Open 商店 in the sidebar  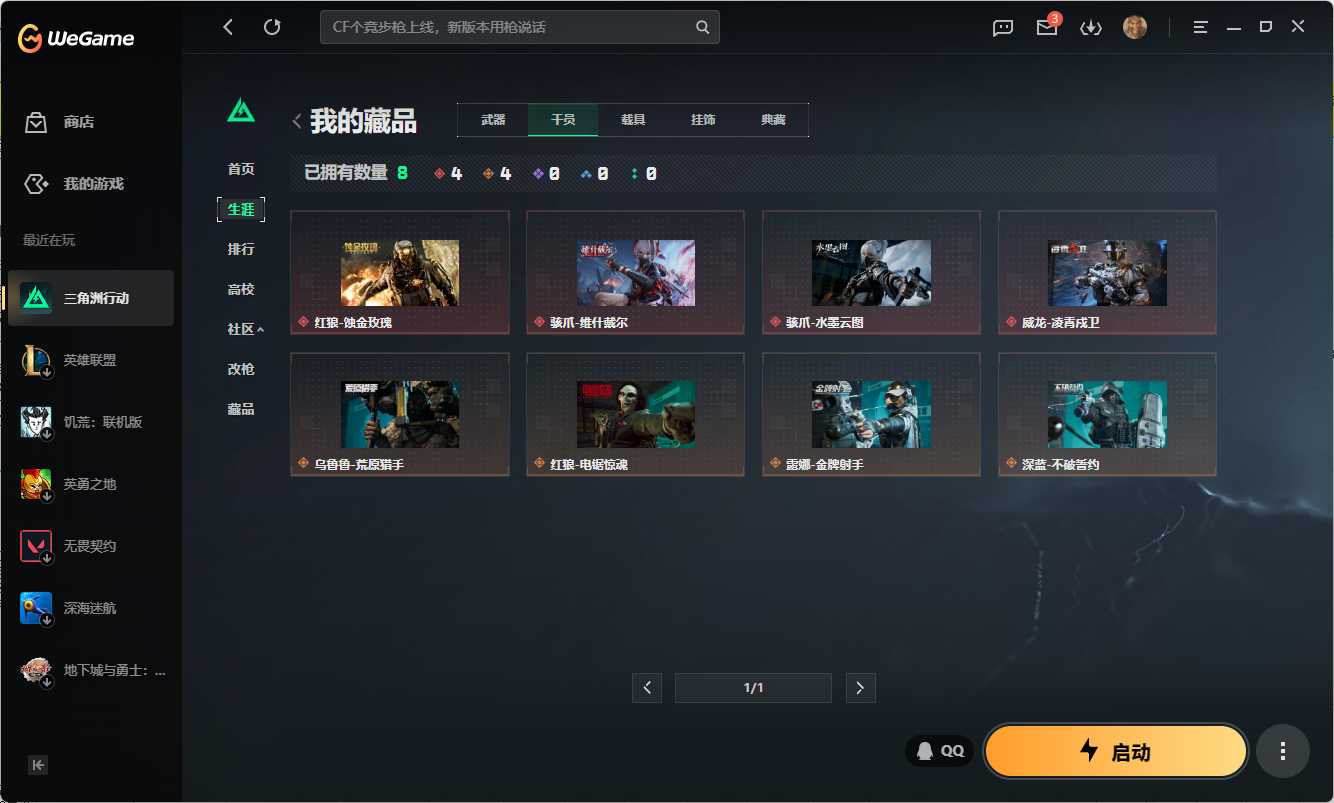(78, 122)
